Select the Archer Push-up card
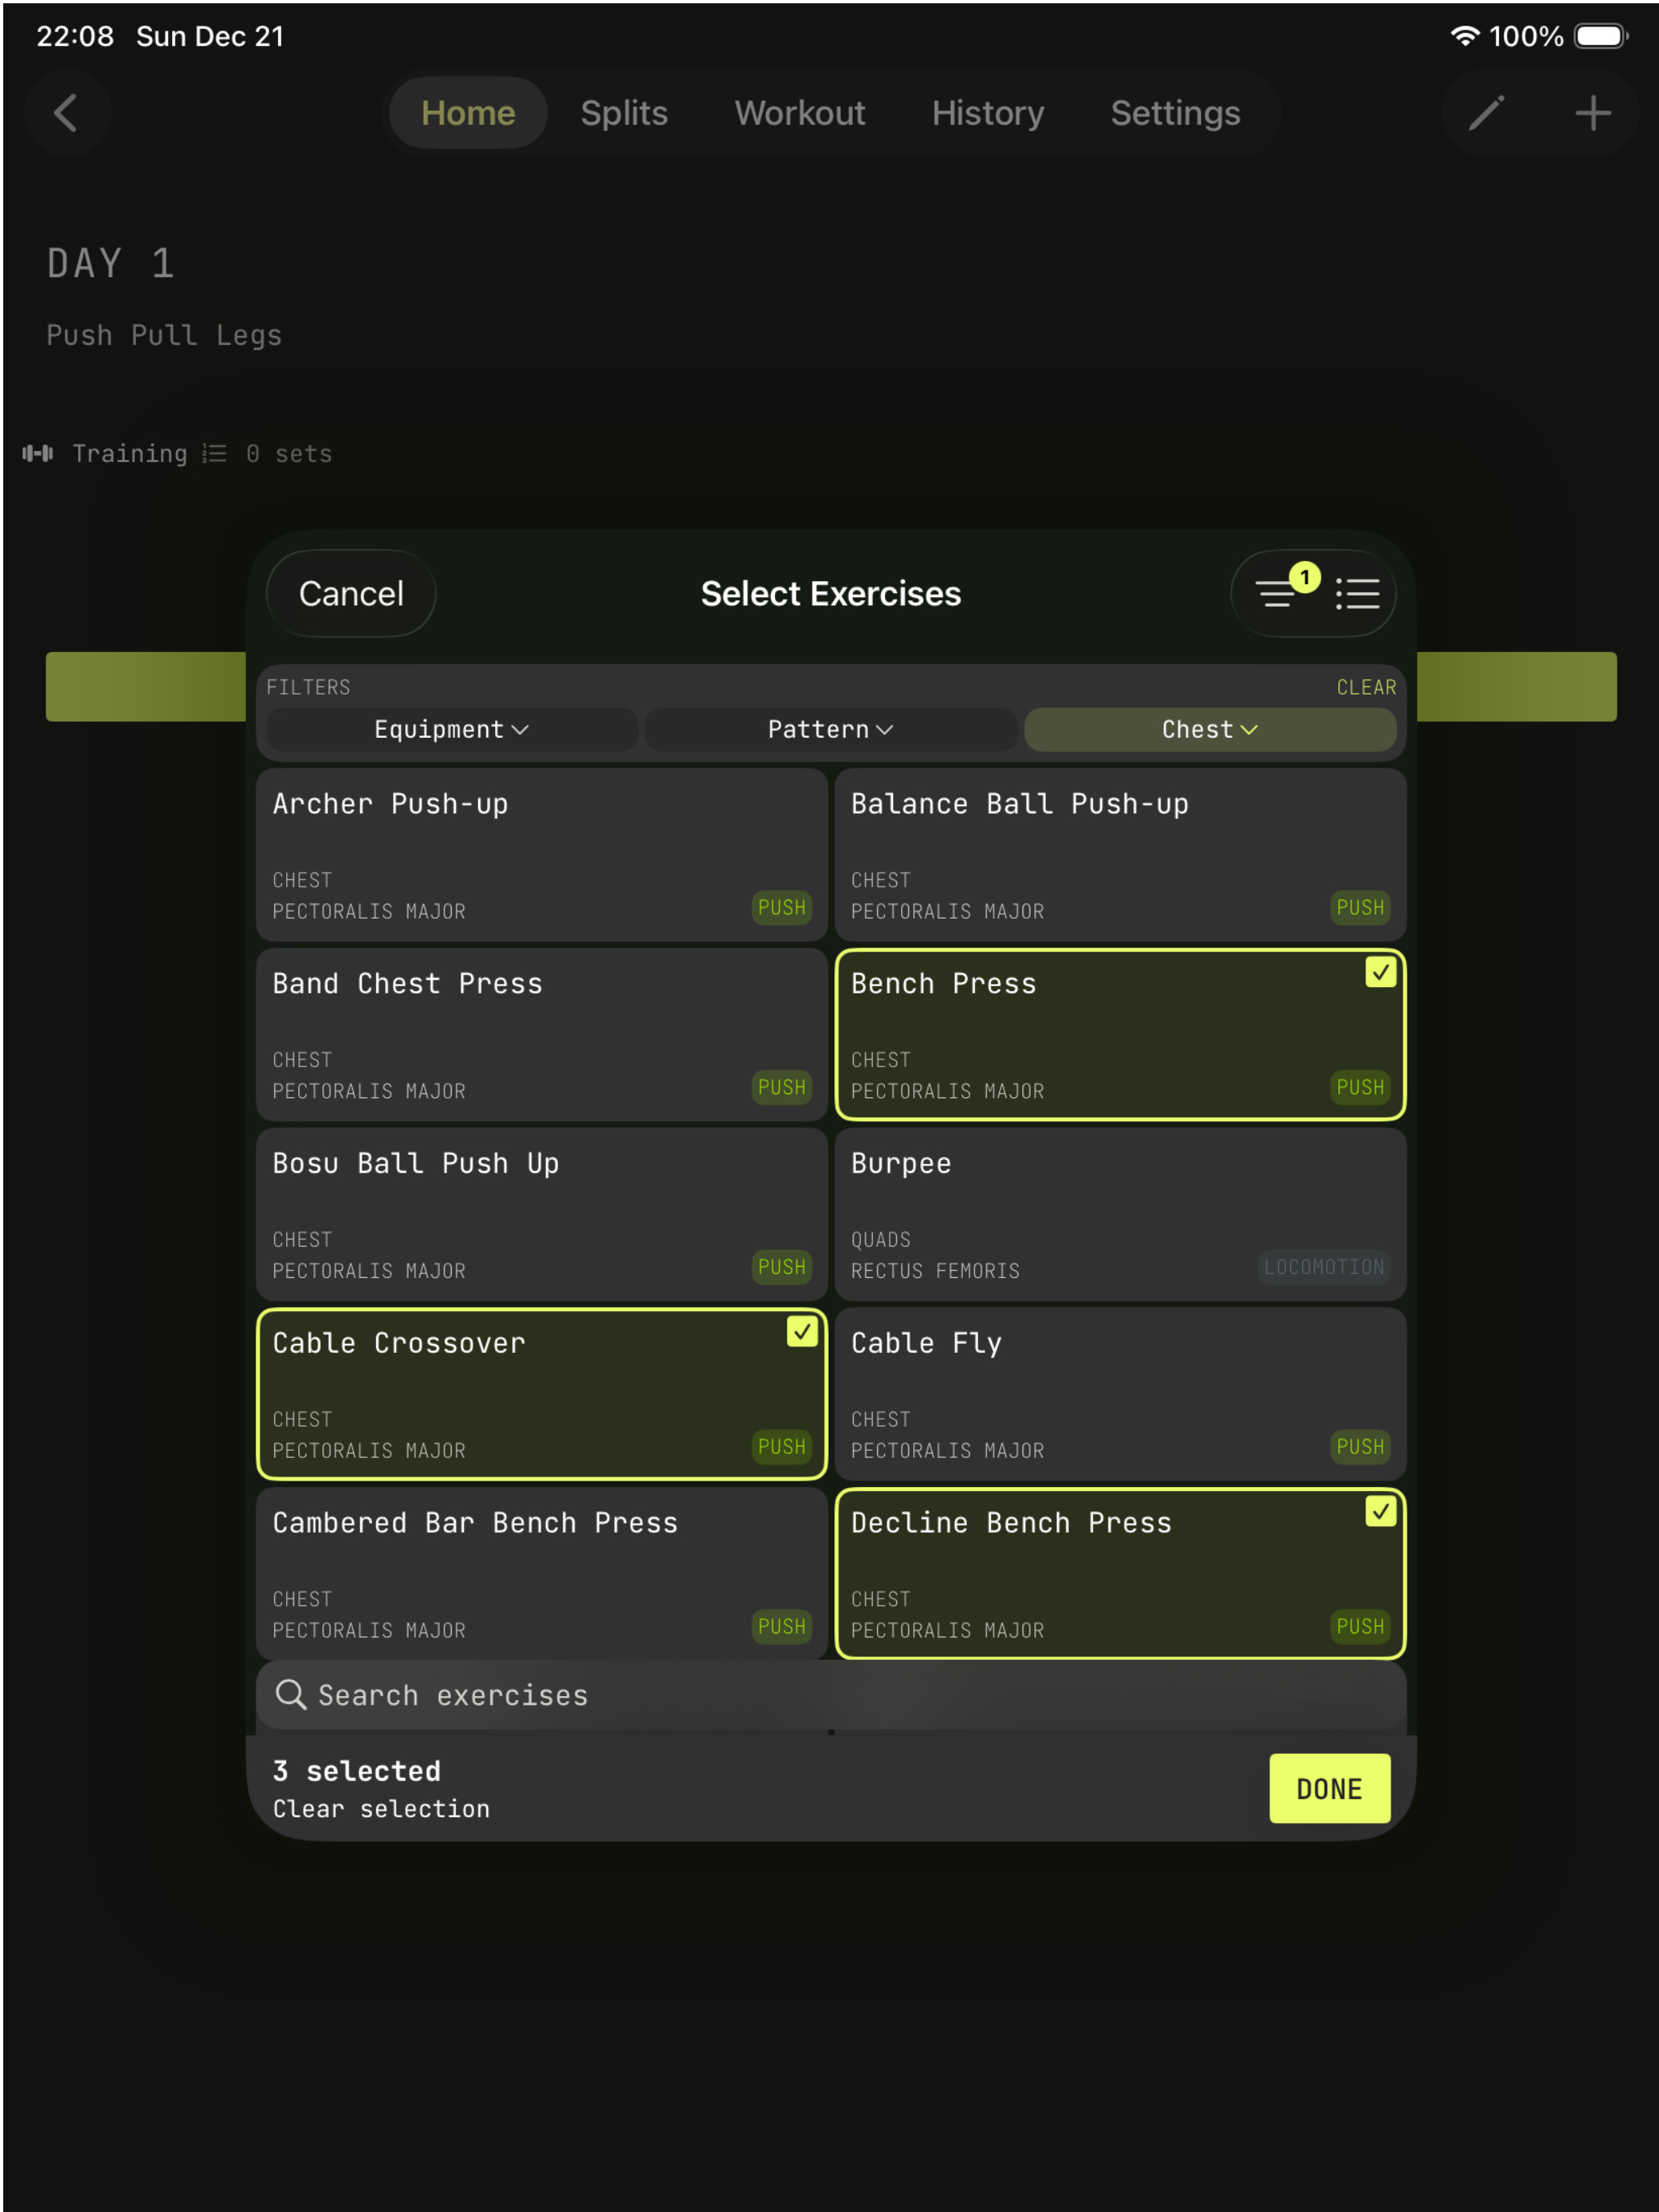The width and height of the screenshot is (1659, 2212). click(x=542, y=854)
